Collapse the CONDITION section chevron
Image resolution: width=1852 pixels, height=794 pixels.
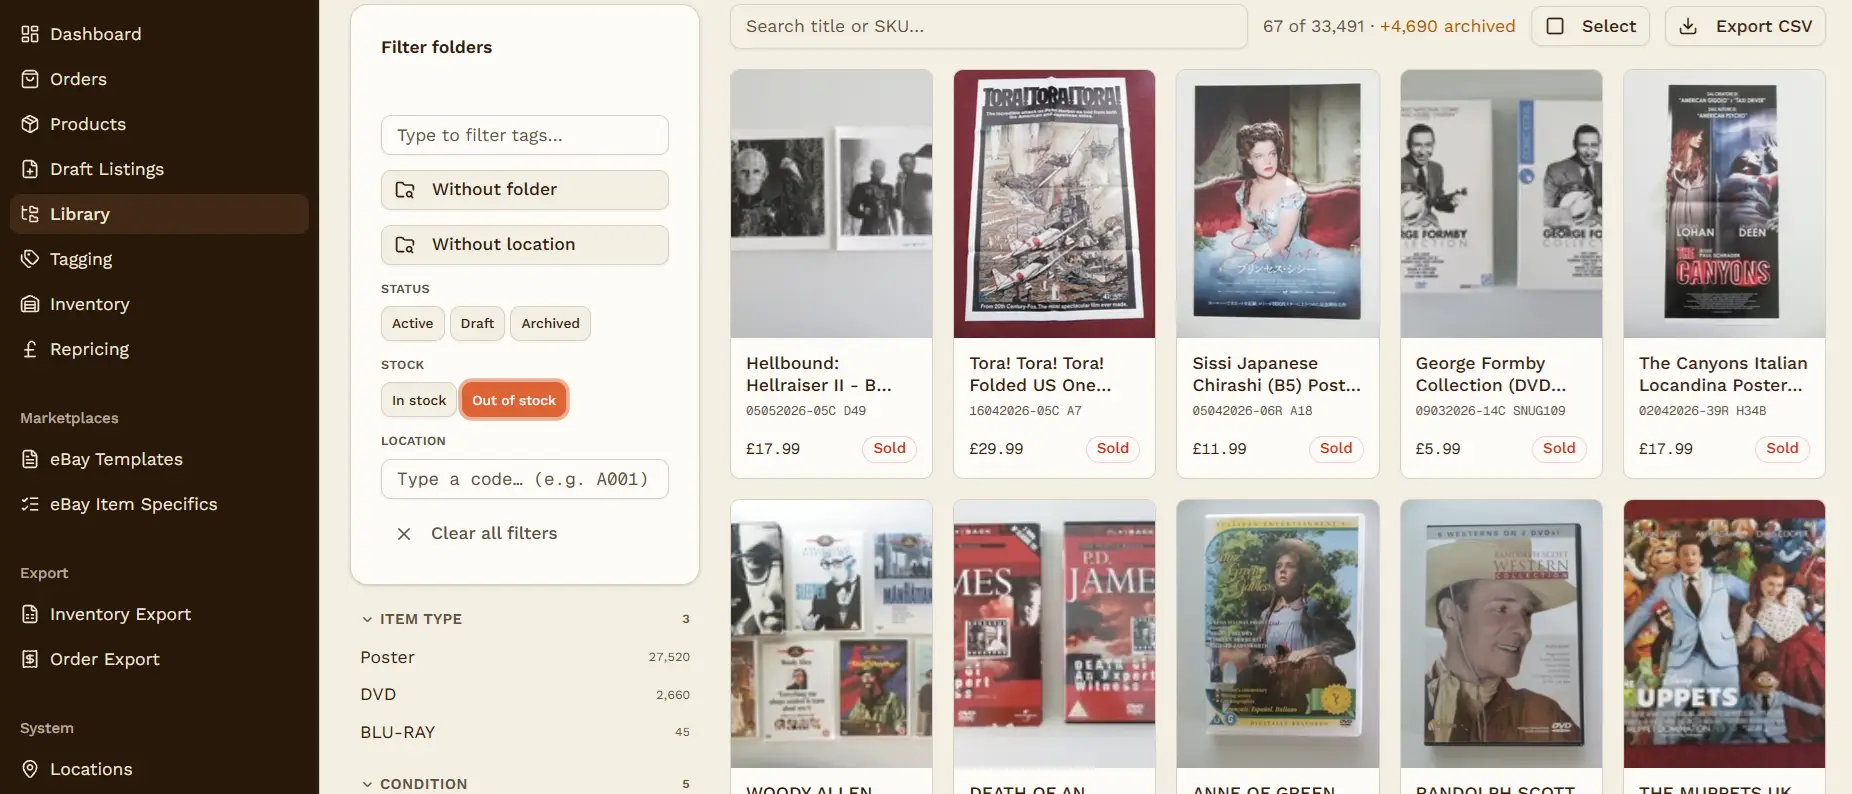point(367,784)
